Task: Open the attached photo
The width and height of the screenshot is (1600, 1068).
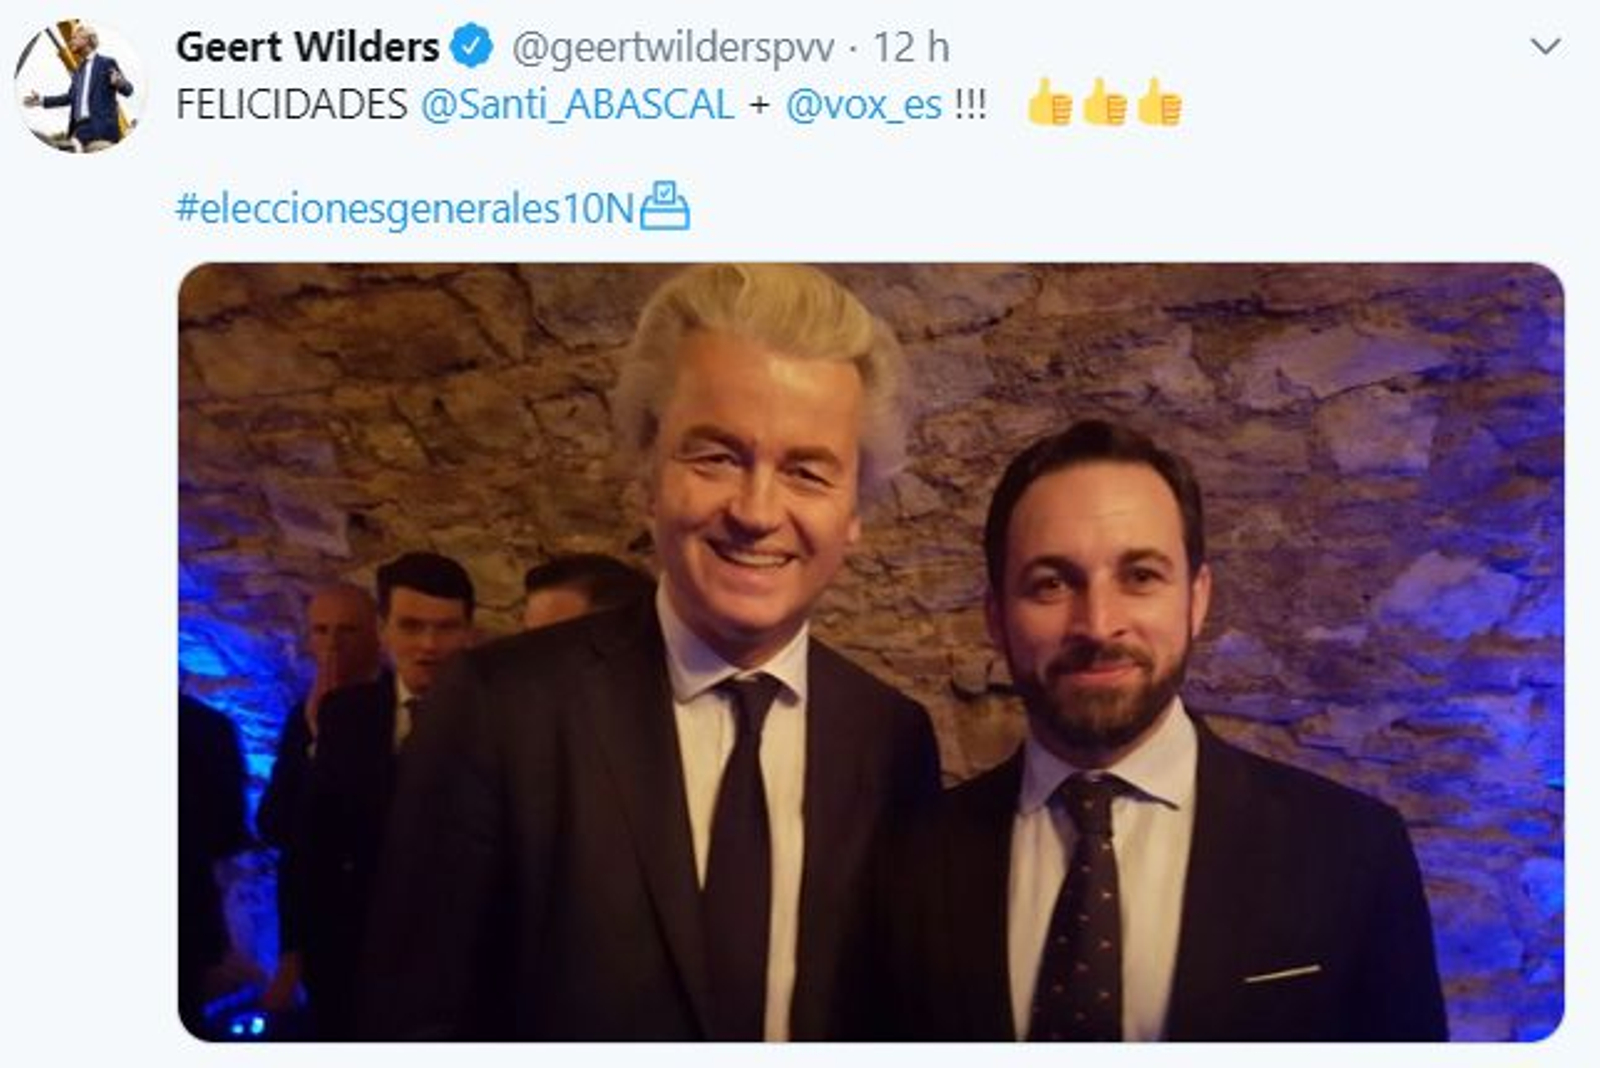Action: [x=871, y=652]
